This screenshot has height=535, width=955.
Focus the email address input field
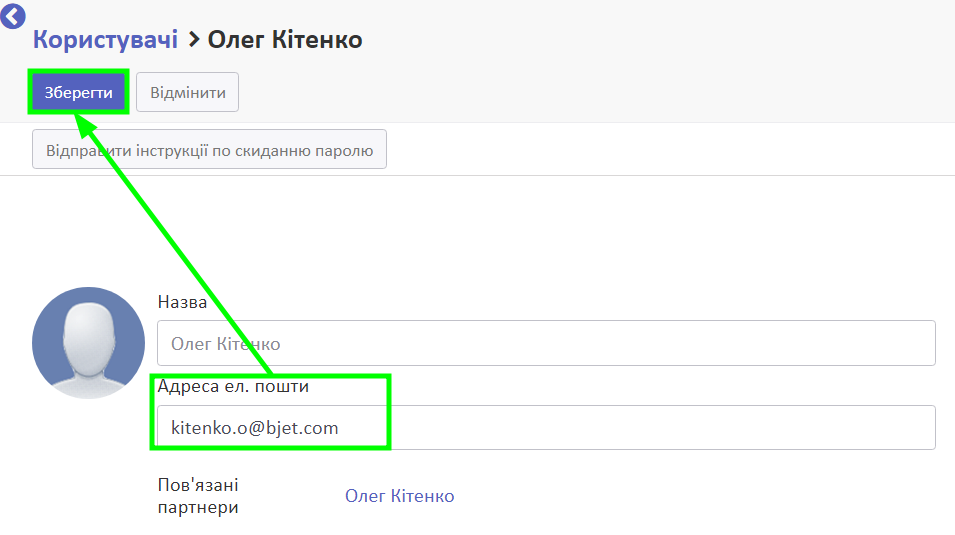[x=546, y=428]
